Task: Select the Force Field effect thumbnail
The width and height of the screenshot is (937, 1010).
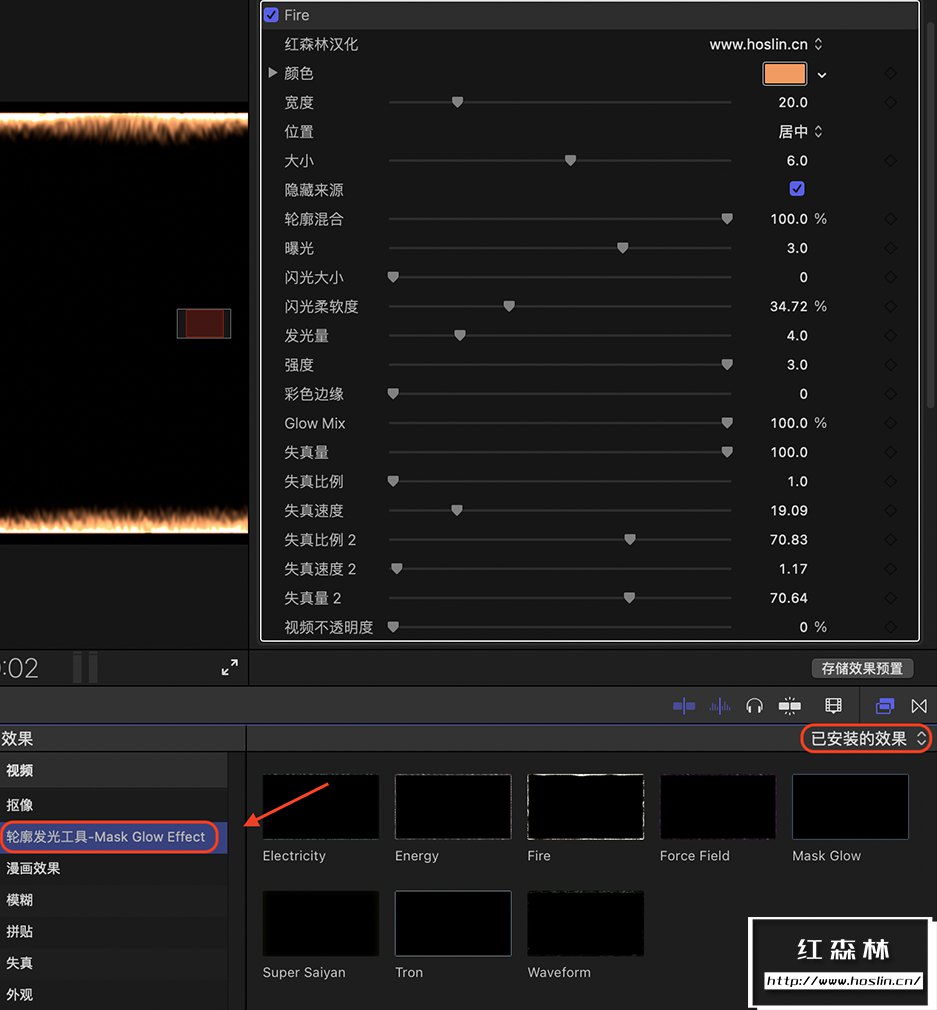Action: coord(717,807)
